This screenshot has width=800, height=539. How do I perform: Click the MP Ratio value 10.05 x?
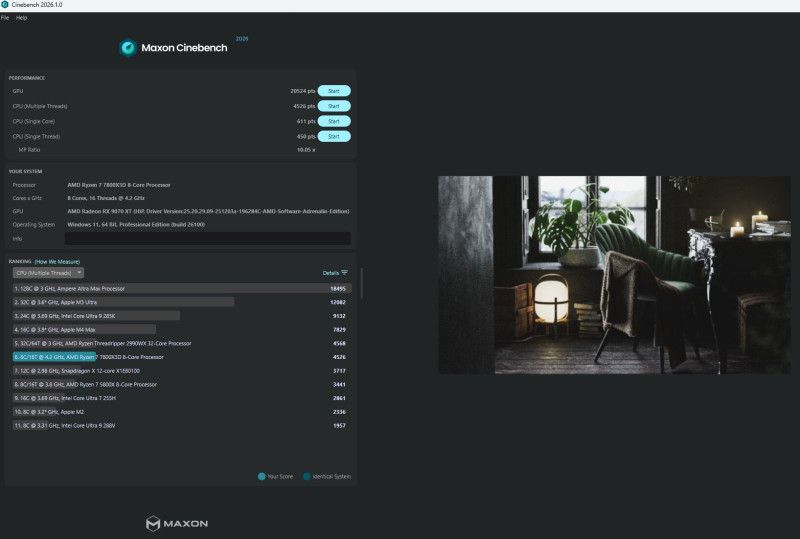306,150
